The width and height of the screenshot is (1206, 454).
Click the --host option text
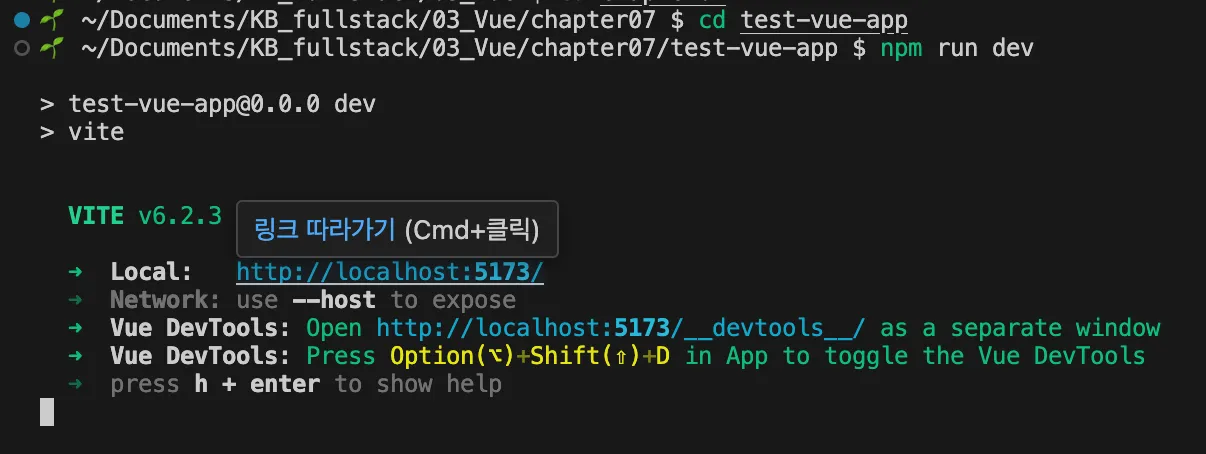pos(334,300)
